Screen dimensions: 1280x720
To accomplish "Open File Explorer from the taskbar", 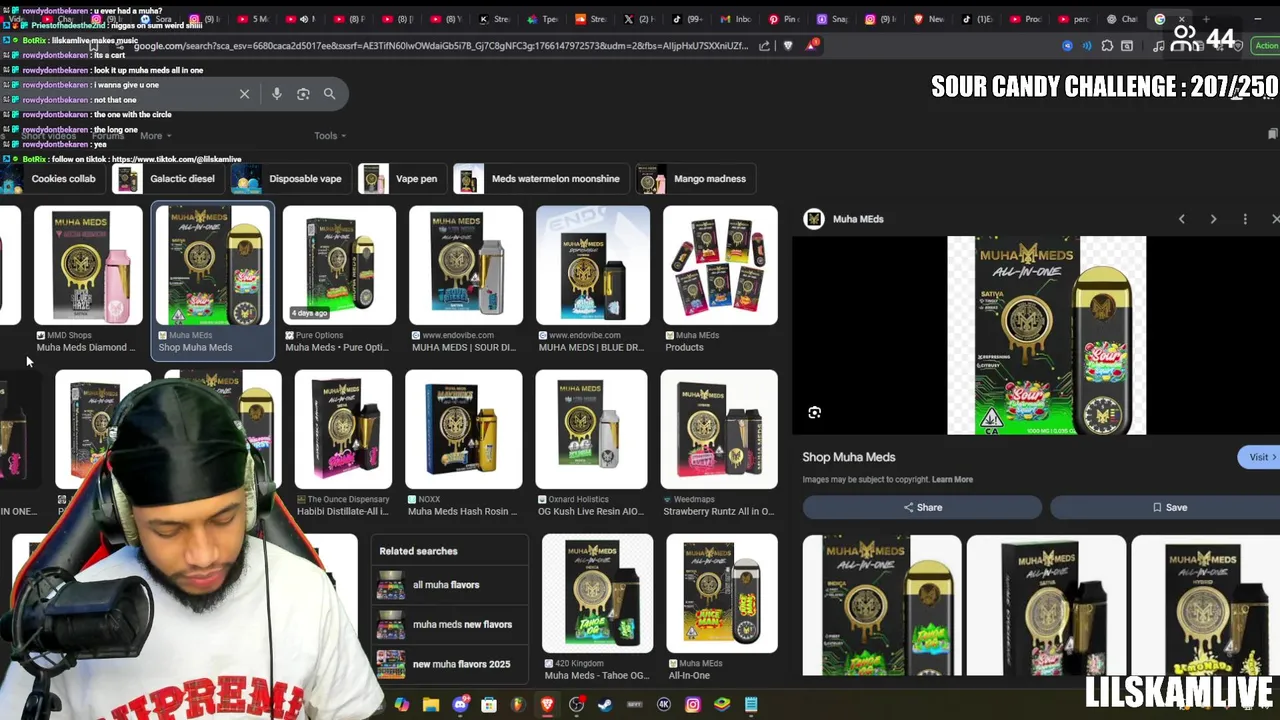I will [x=431, y=705].
